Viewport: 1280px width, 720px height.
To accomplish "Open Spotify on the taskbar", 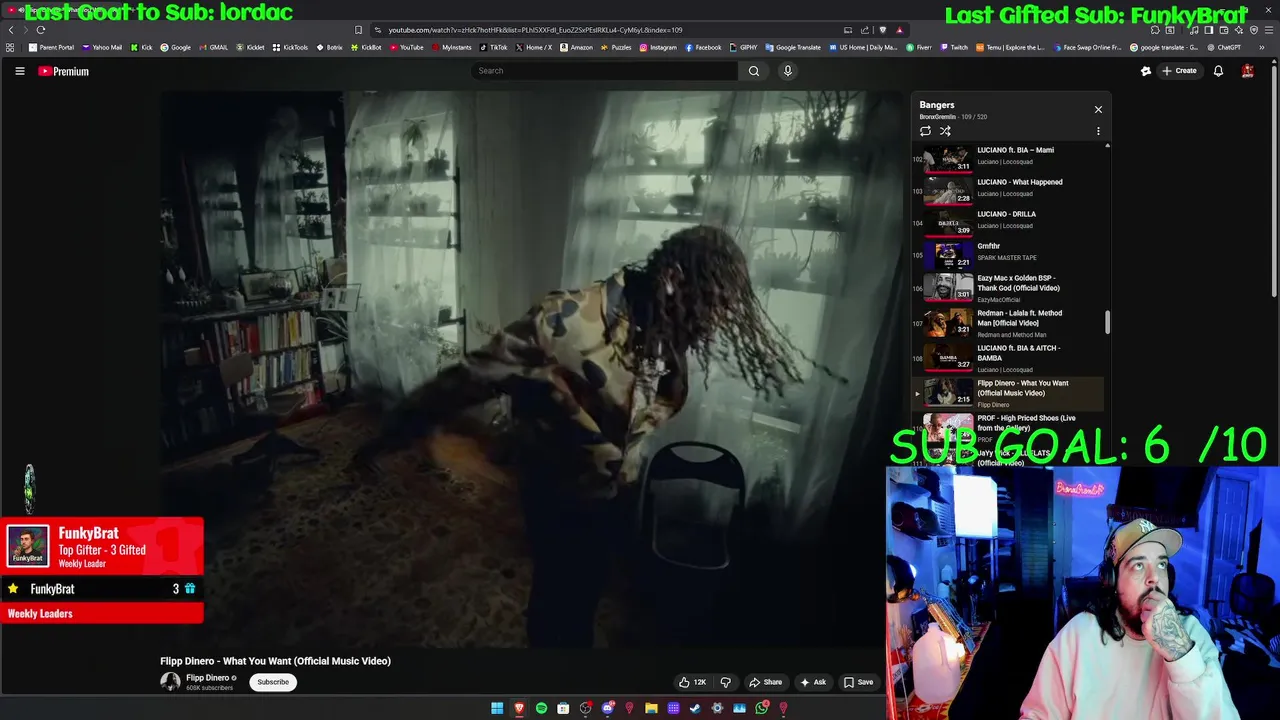I will pos(541,708).
